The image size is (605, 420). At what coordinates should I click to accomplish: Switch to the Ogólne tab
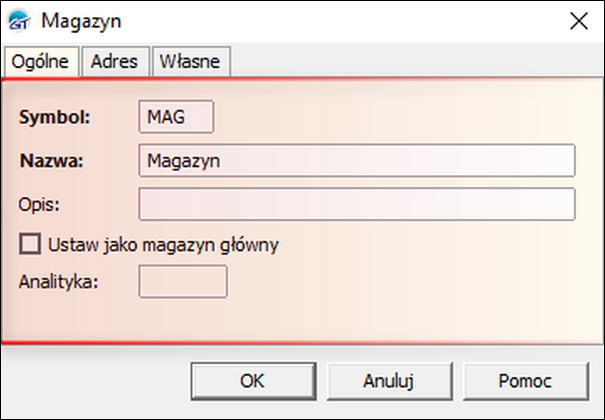coord(40,61)
